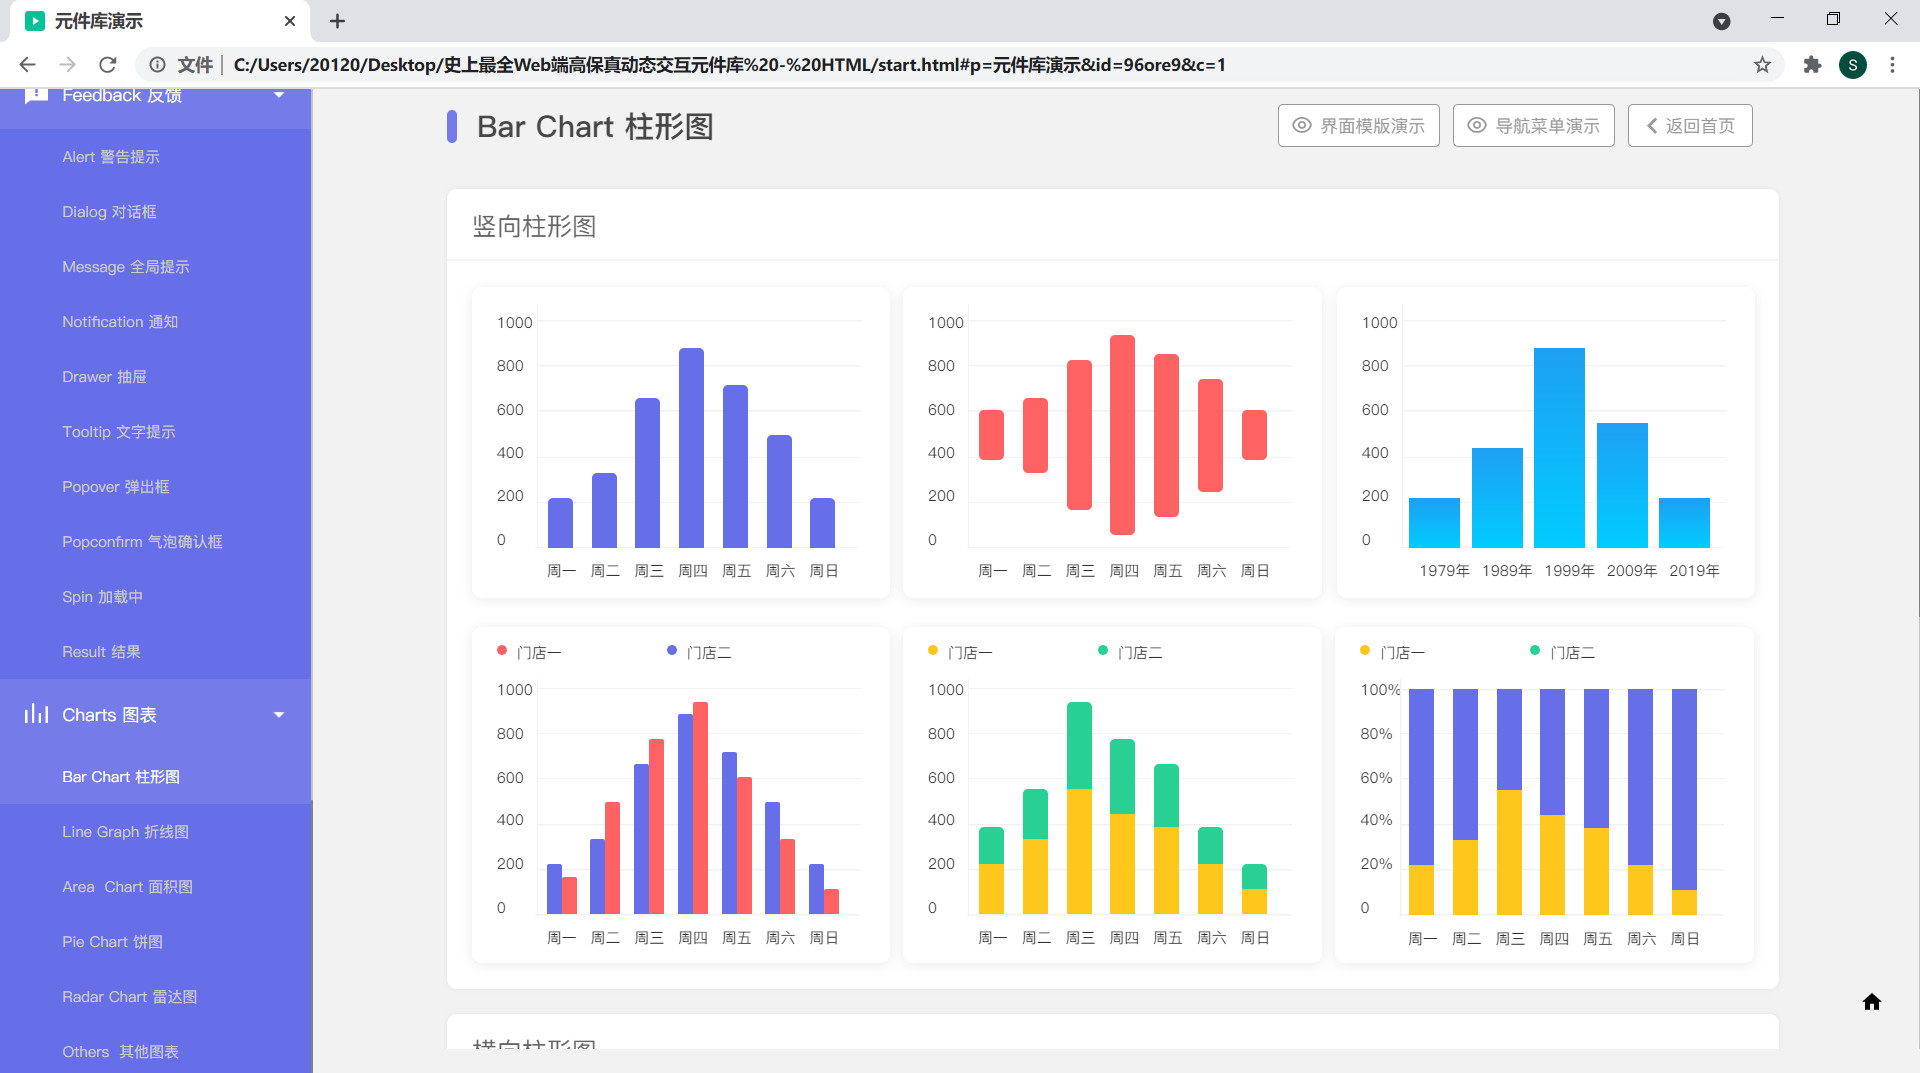This screenshot has width=1920, height=1073.
Task: Toggle 门店二 legend in percentage chart
Action: (1562, 652)
